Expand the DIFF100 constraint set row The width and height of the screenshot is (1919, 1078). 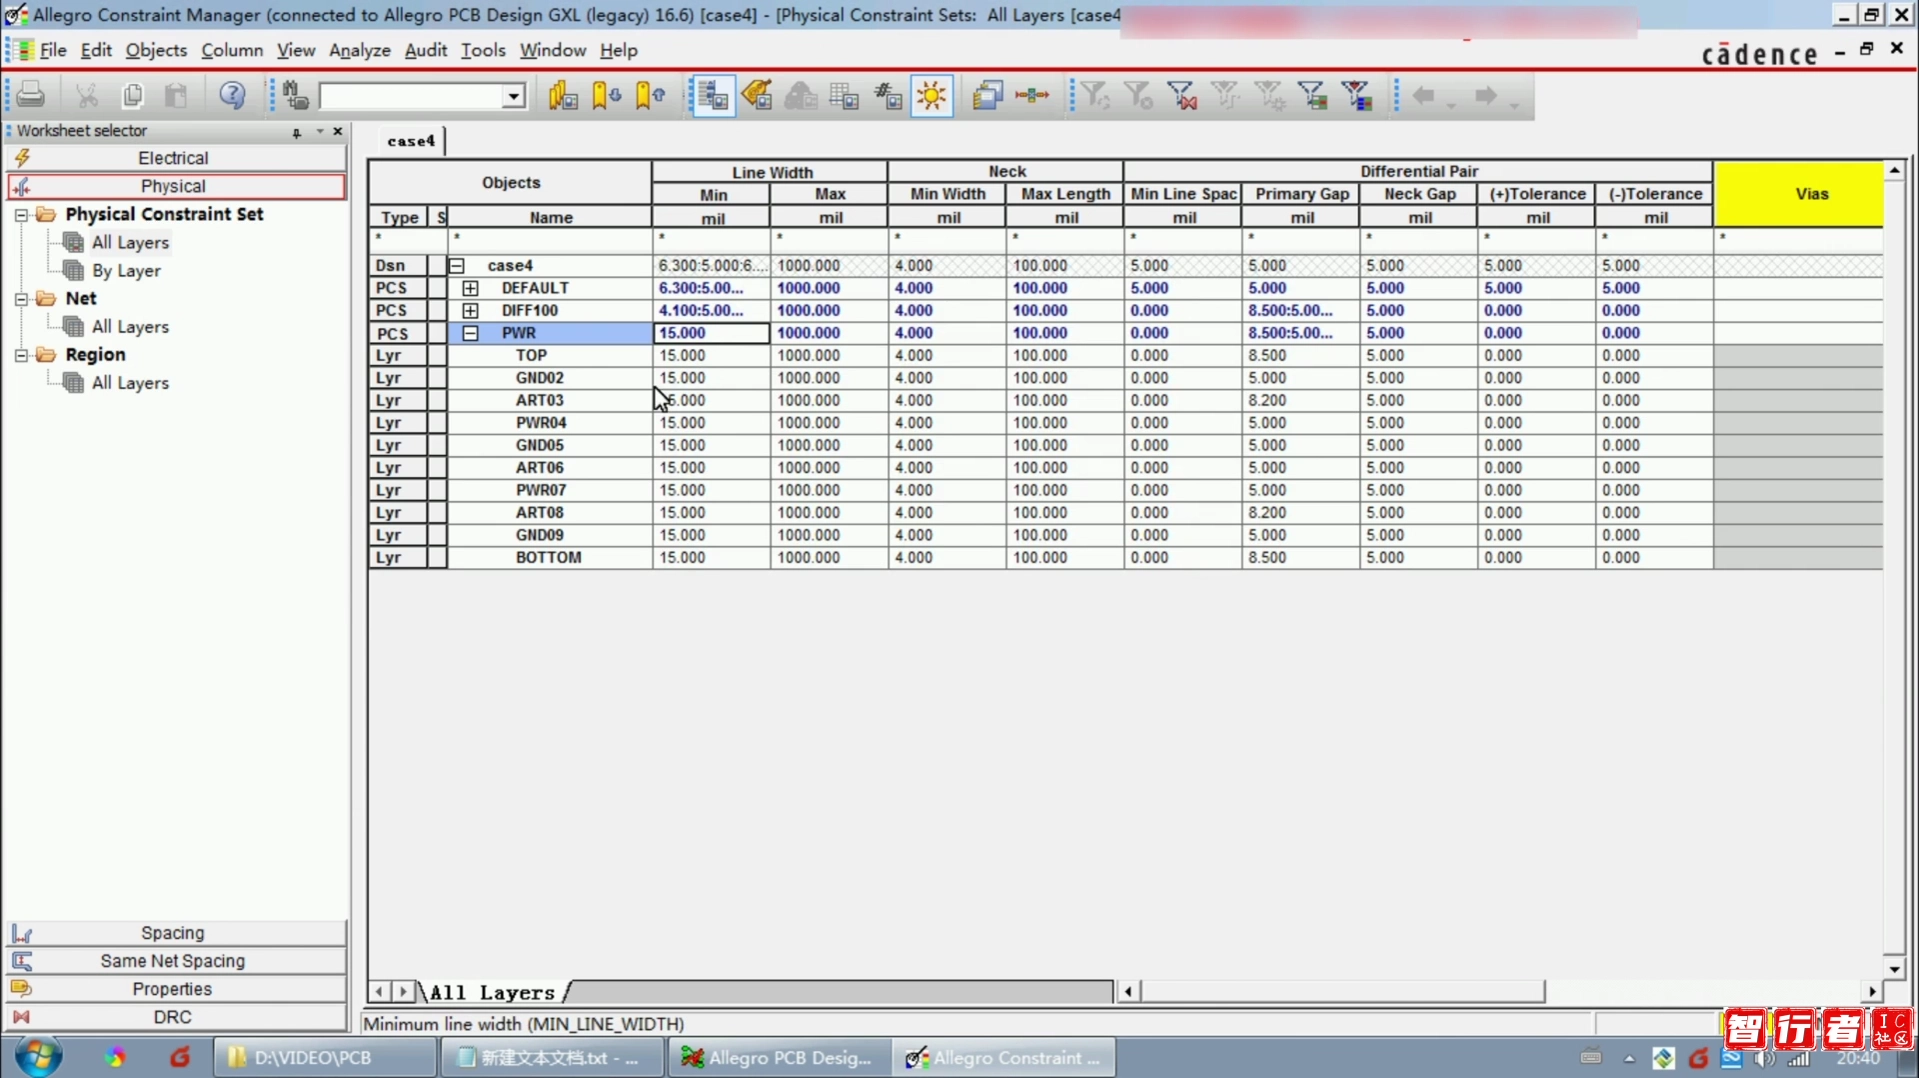point(470,311)
